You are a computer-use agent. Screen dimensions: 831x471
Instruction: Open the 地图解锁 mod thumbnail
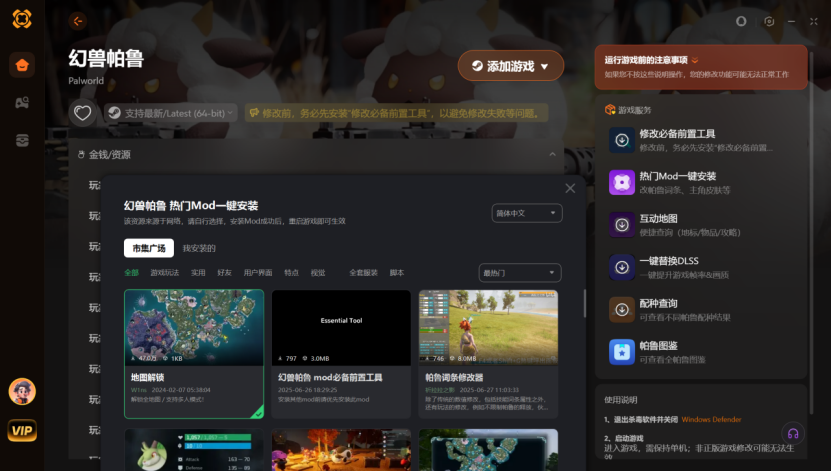(x=194, y=327)
